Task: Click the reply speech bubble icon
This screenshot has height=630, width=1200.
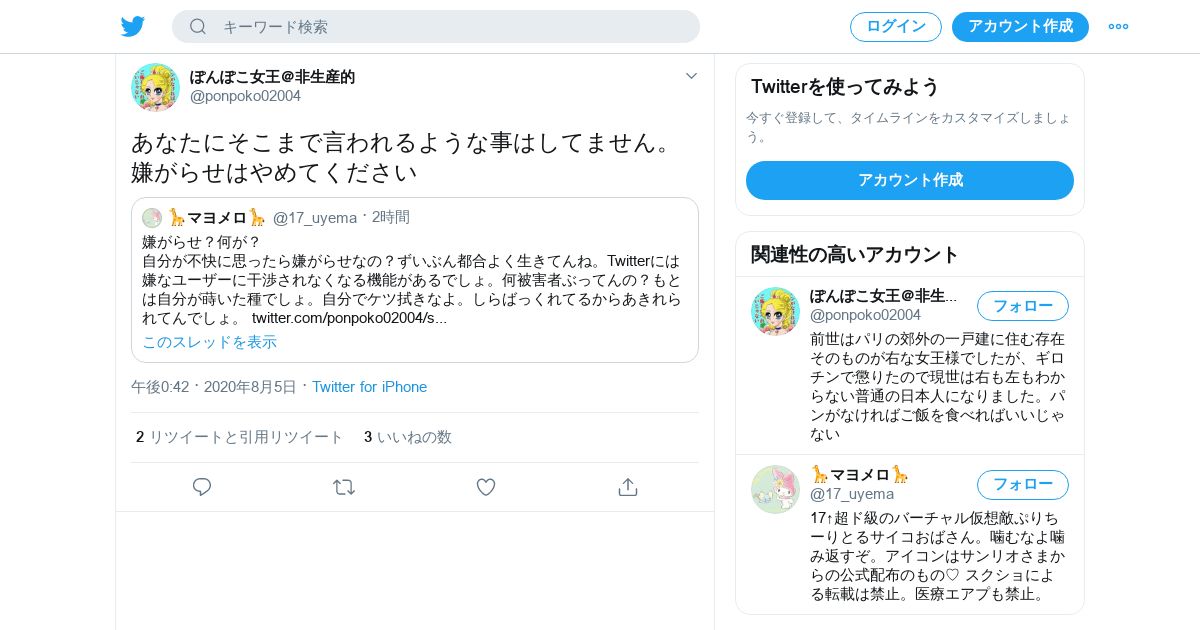Action: [202, 487]
